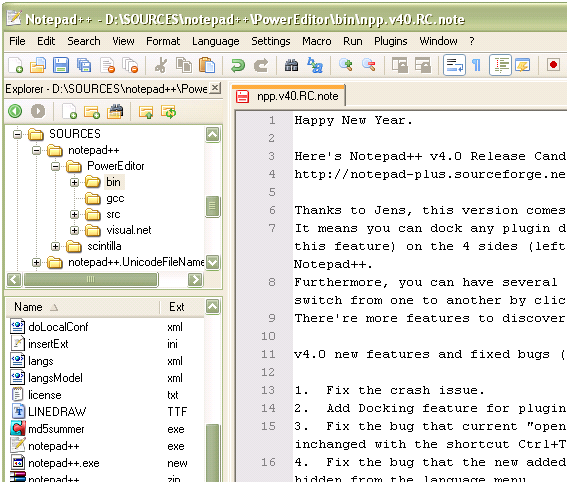Expand the visual.net folder node
The height and width of the screenshot is (484, 569).
(x=74, y=230)
